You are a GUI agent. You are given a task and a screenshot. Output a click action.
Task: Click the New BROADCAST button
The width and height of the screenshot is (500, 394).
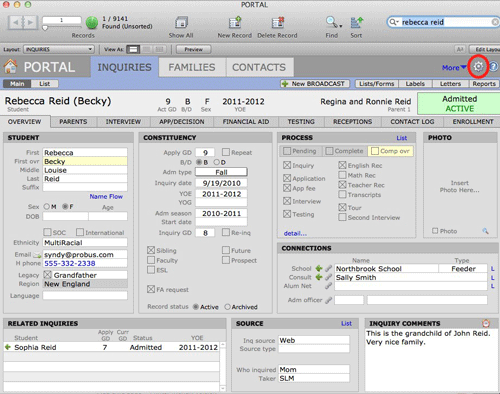coord(315,84)
